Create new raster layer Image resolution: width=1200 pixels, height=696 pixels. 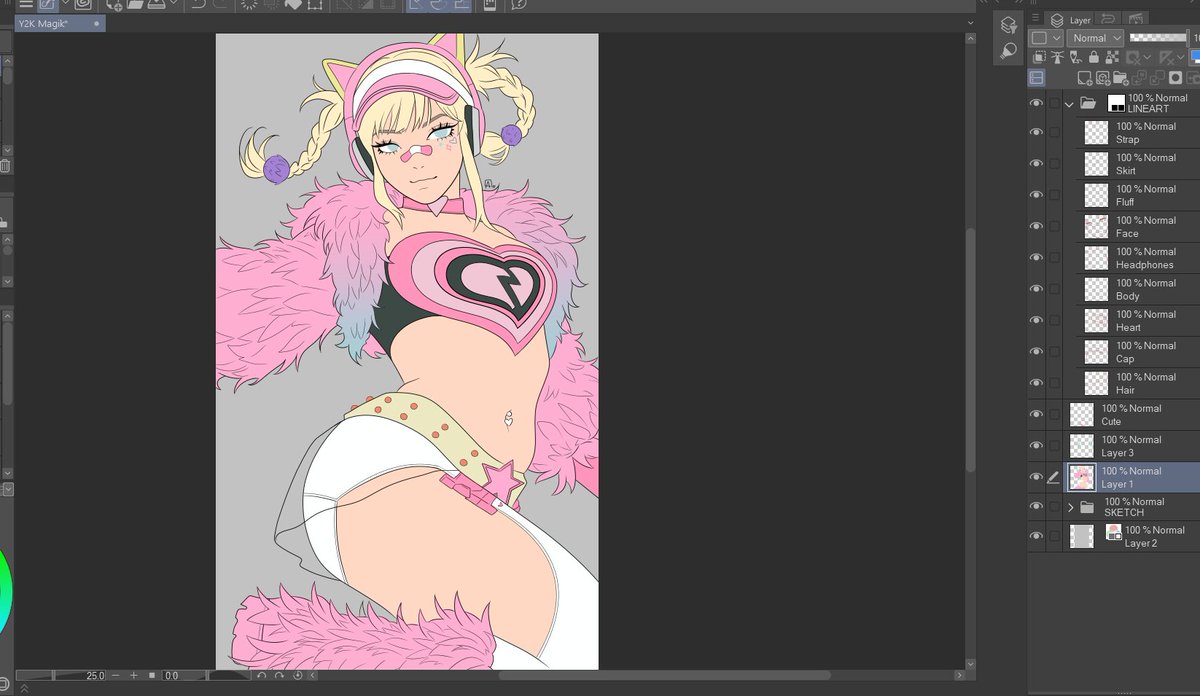[1085, 78]
